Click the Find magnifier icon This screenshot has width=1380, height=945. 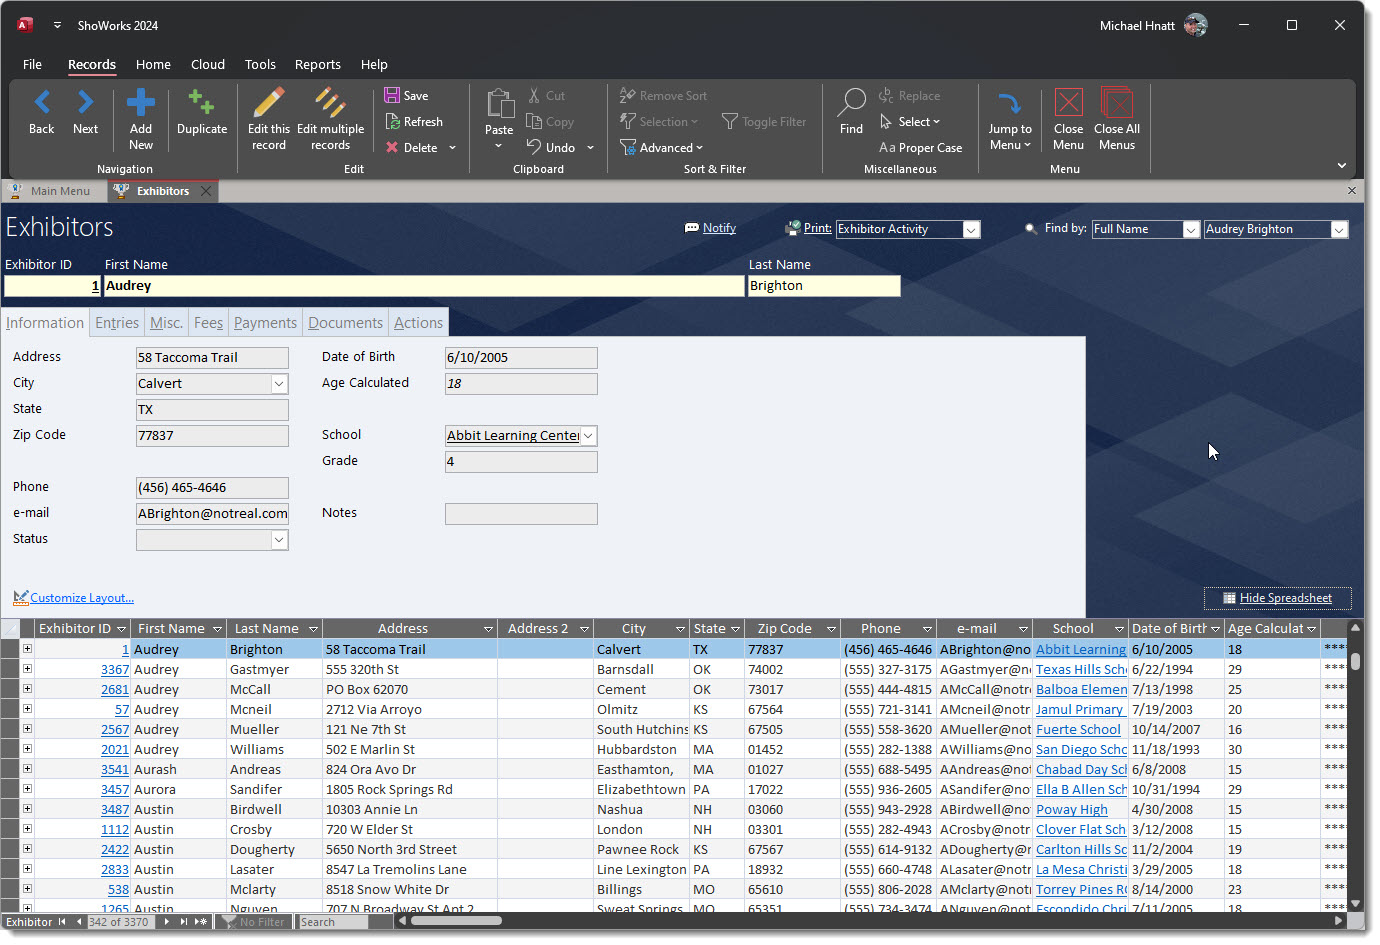pos(851,103)
